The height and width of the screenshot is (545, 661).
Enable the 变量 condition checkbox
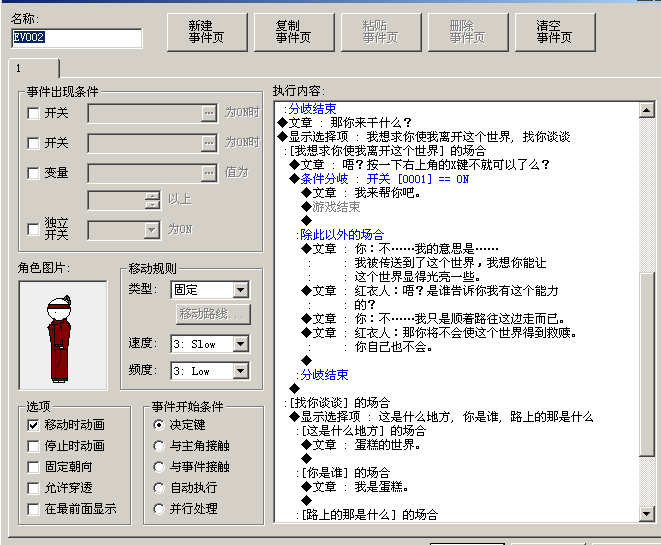coord(33,173)
